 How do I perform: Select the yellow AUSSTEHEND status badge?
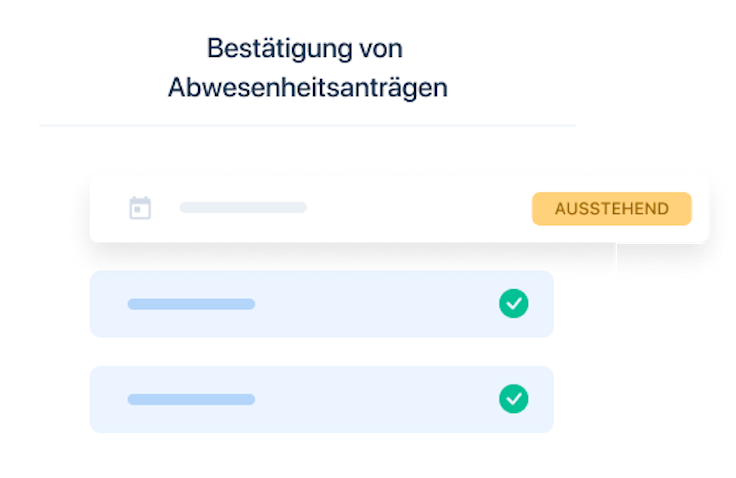coord(612,208)
